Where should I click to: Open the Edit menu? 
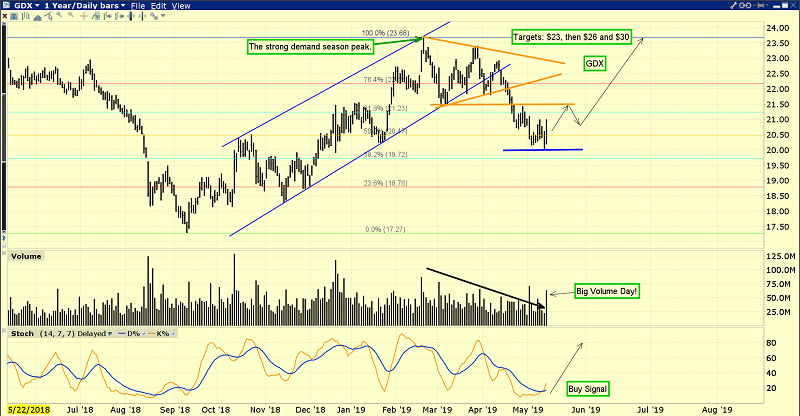[x=158, y=5]
